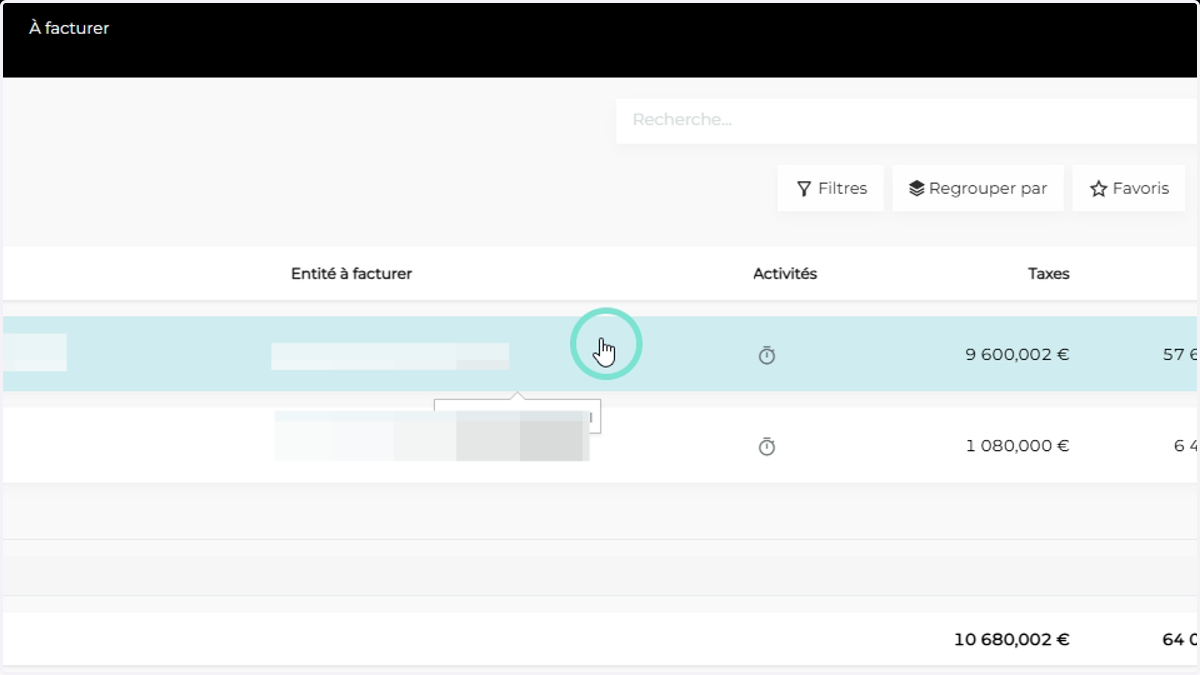This screenshot has height=675, width=1200.
Task: Sort by Taxes column header
Action: 1049,274
